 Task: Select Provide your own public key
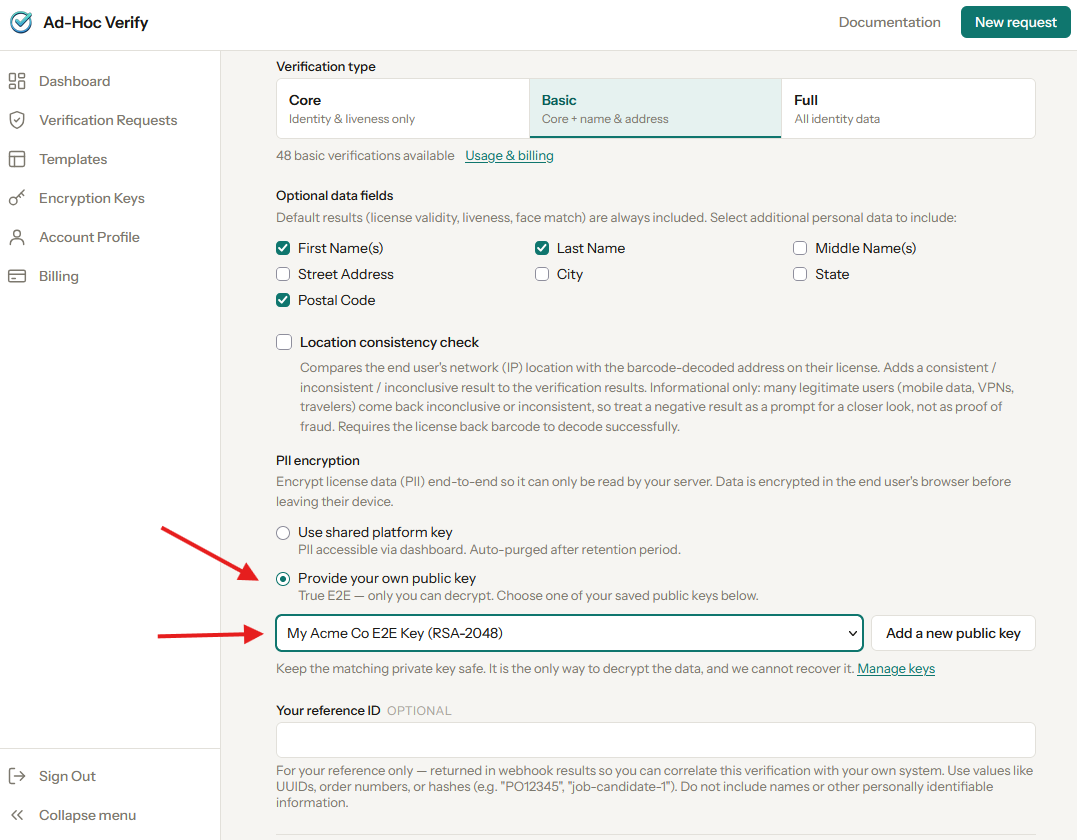[x=283, y=578]
